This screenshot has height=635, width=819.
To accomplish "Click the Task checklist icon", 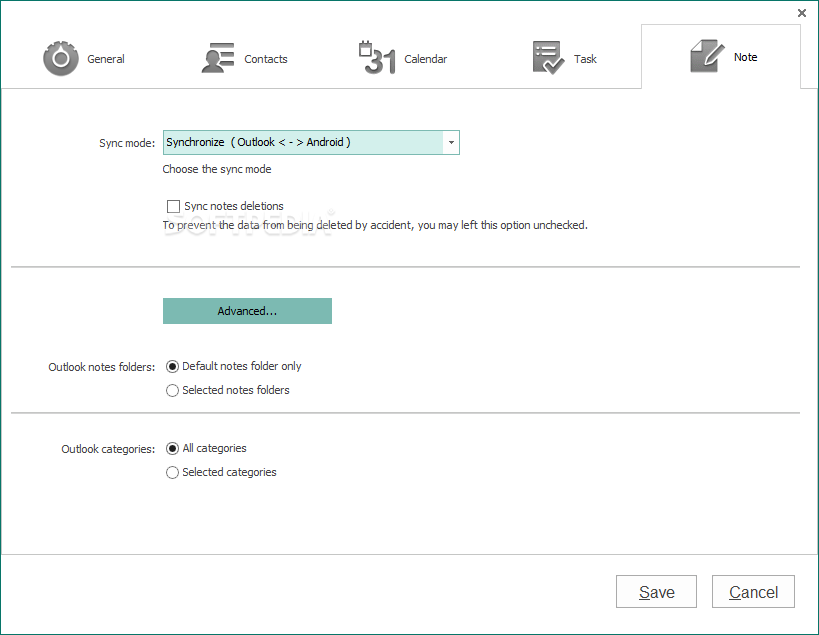I will tap(548, 58).
